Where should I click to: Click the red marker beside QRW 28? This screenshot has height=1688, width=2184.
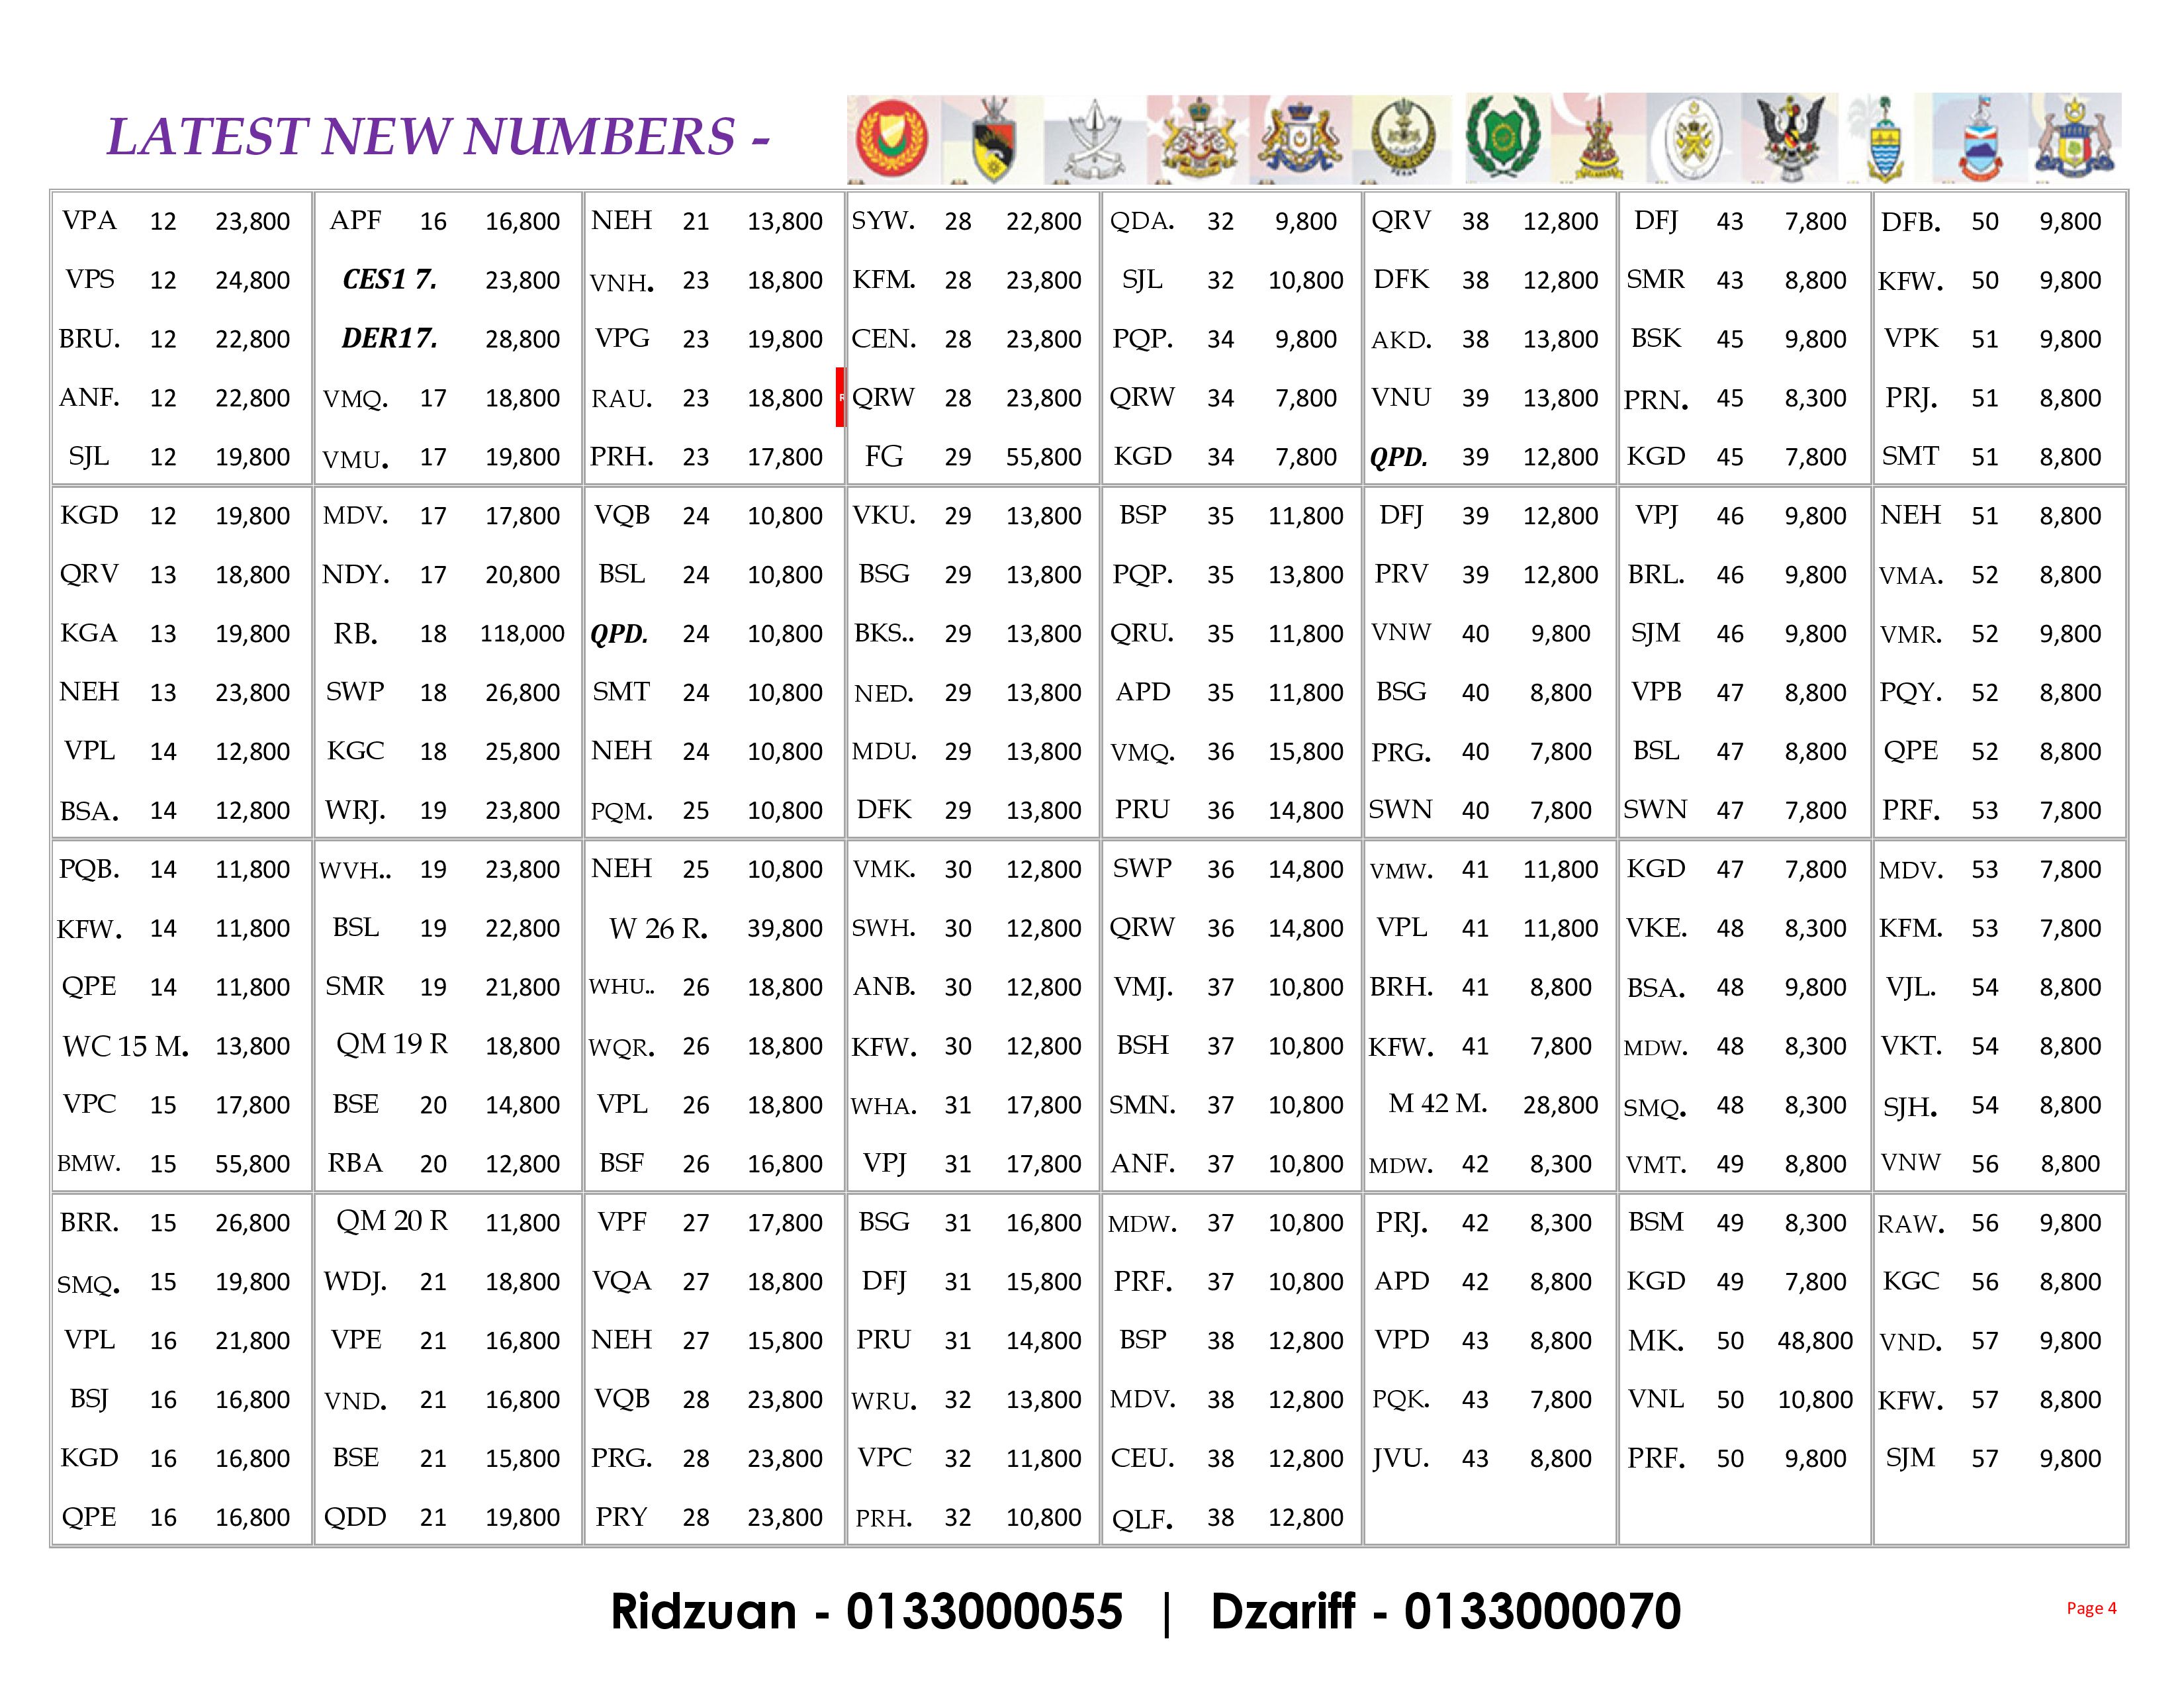pos(840,397)
